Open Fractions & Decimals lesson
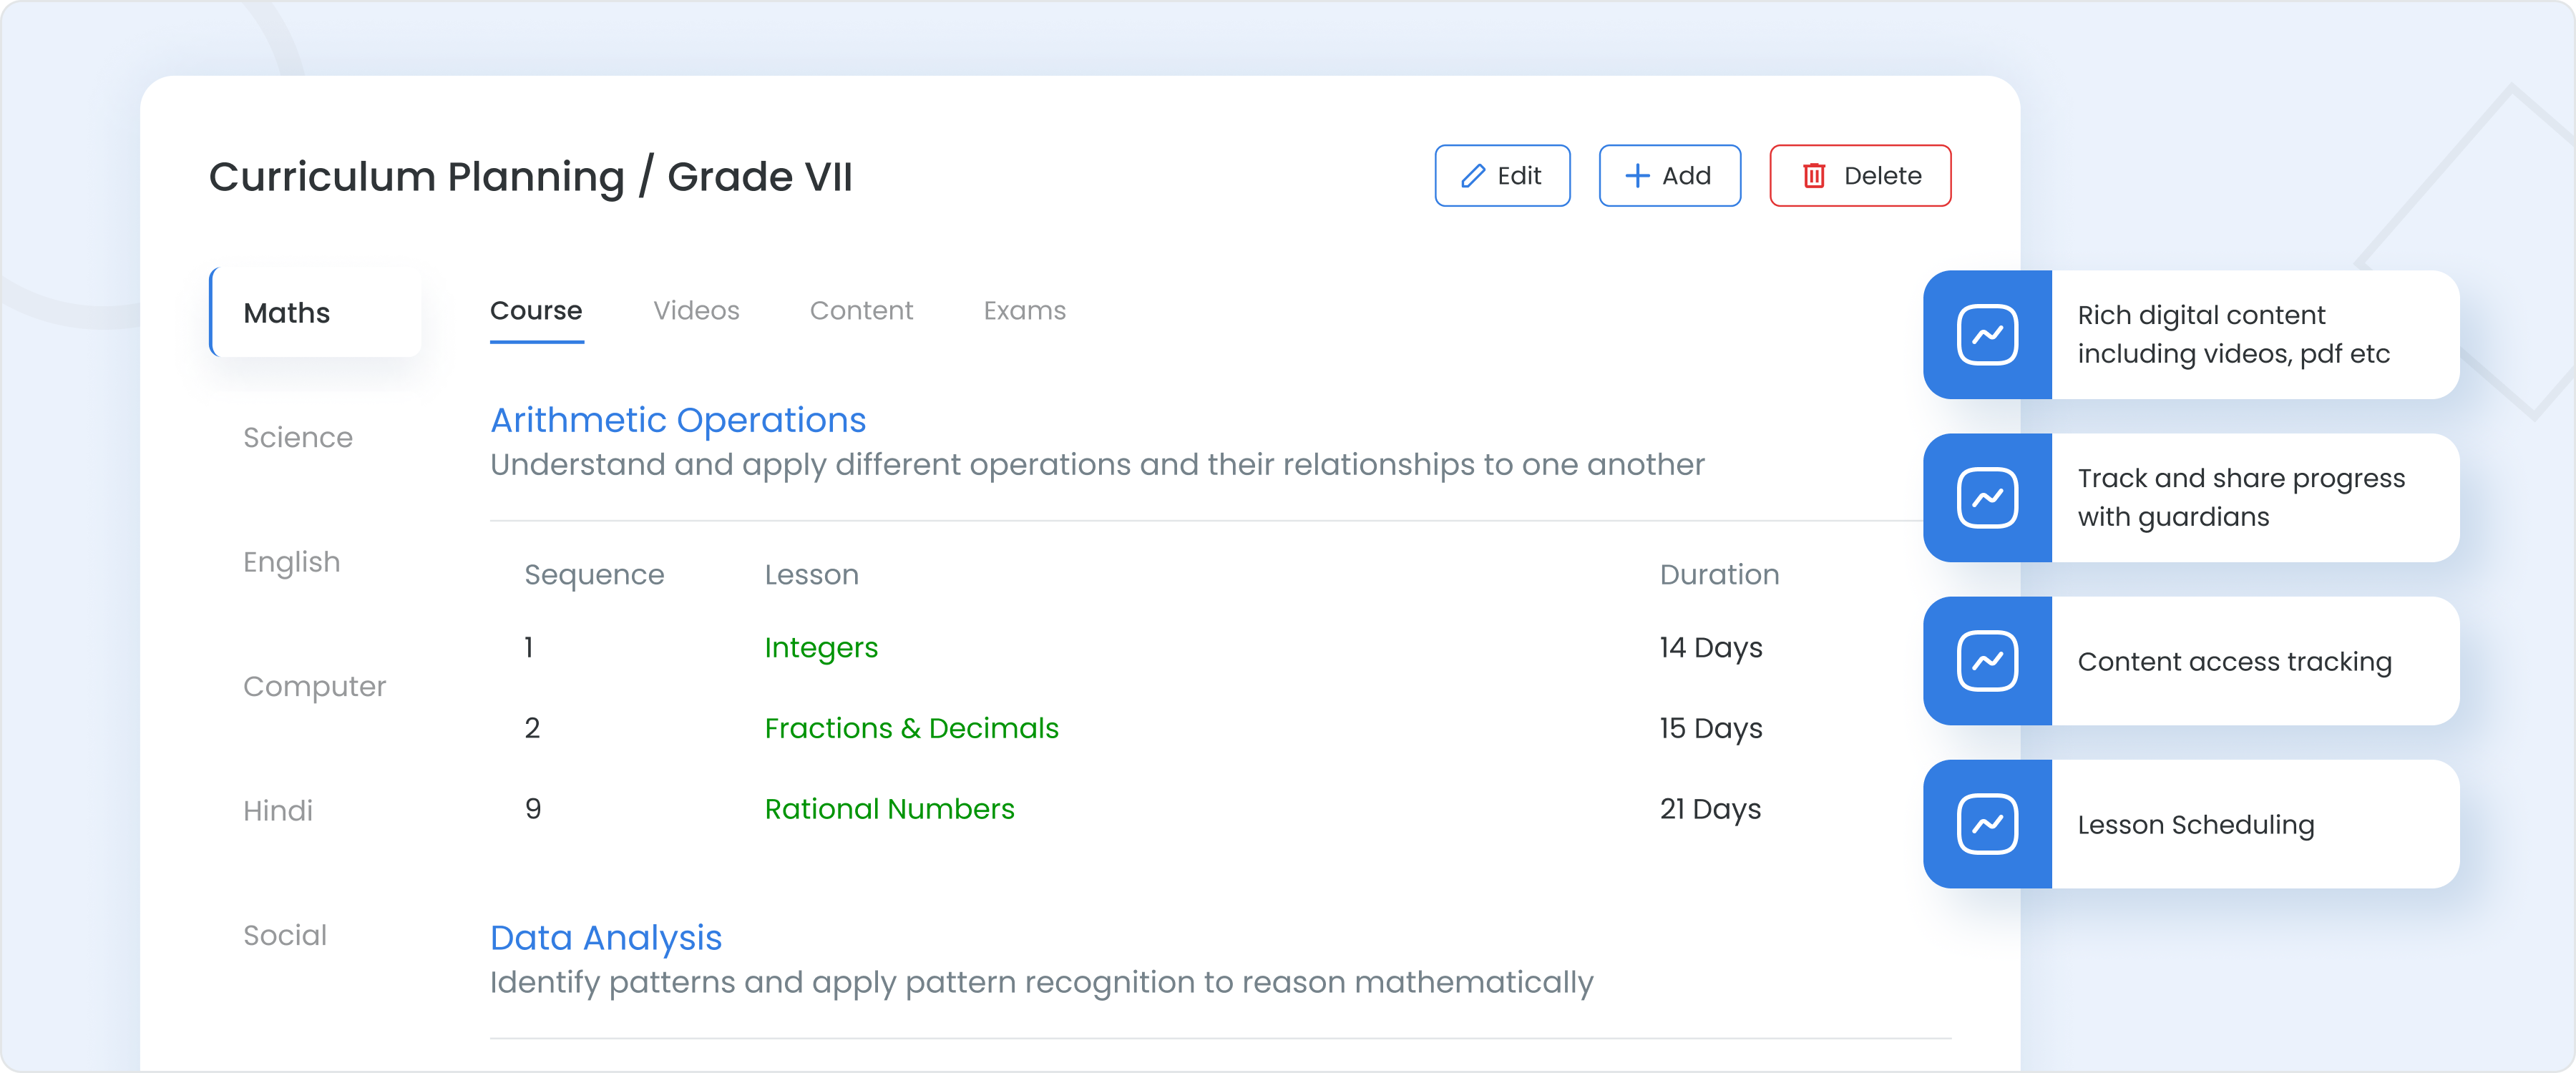 tap(911, 728)
